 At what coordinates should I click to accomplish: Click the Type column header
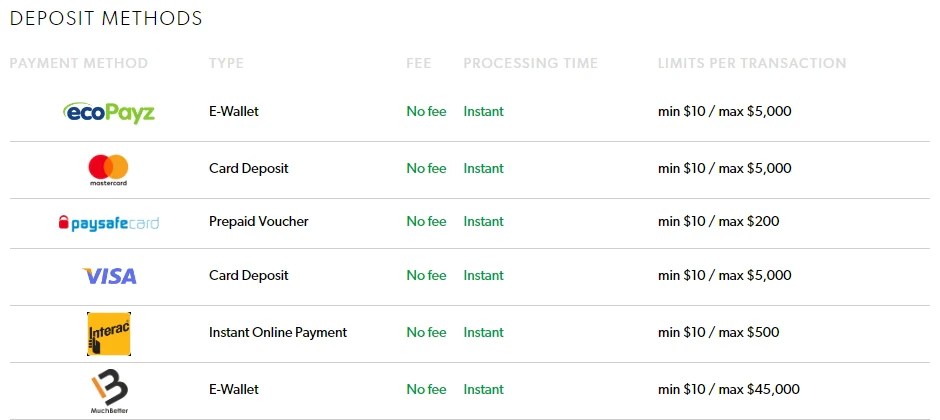coord(226,63)
